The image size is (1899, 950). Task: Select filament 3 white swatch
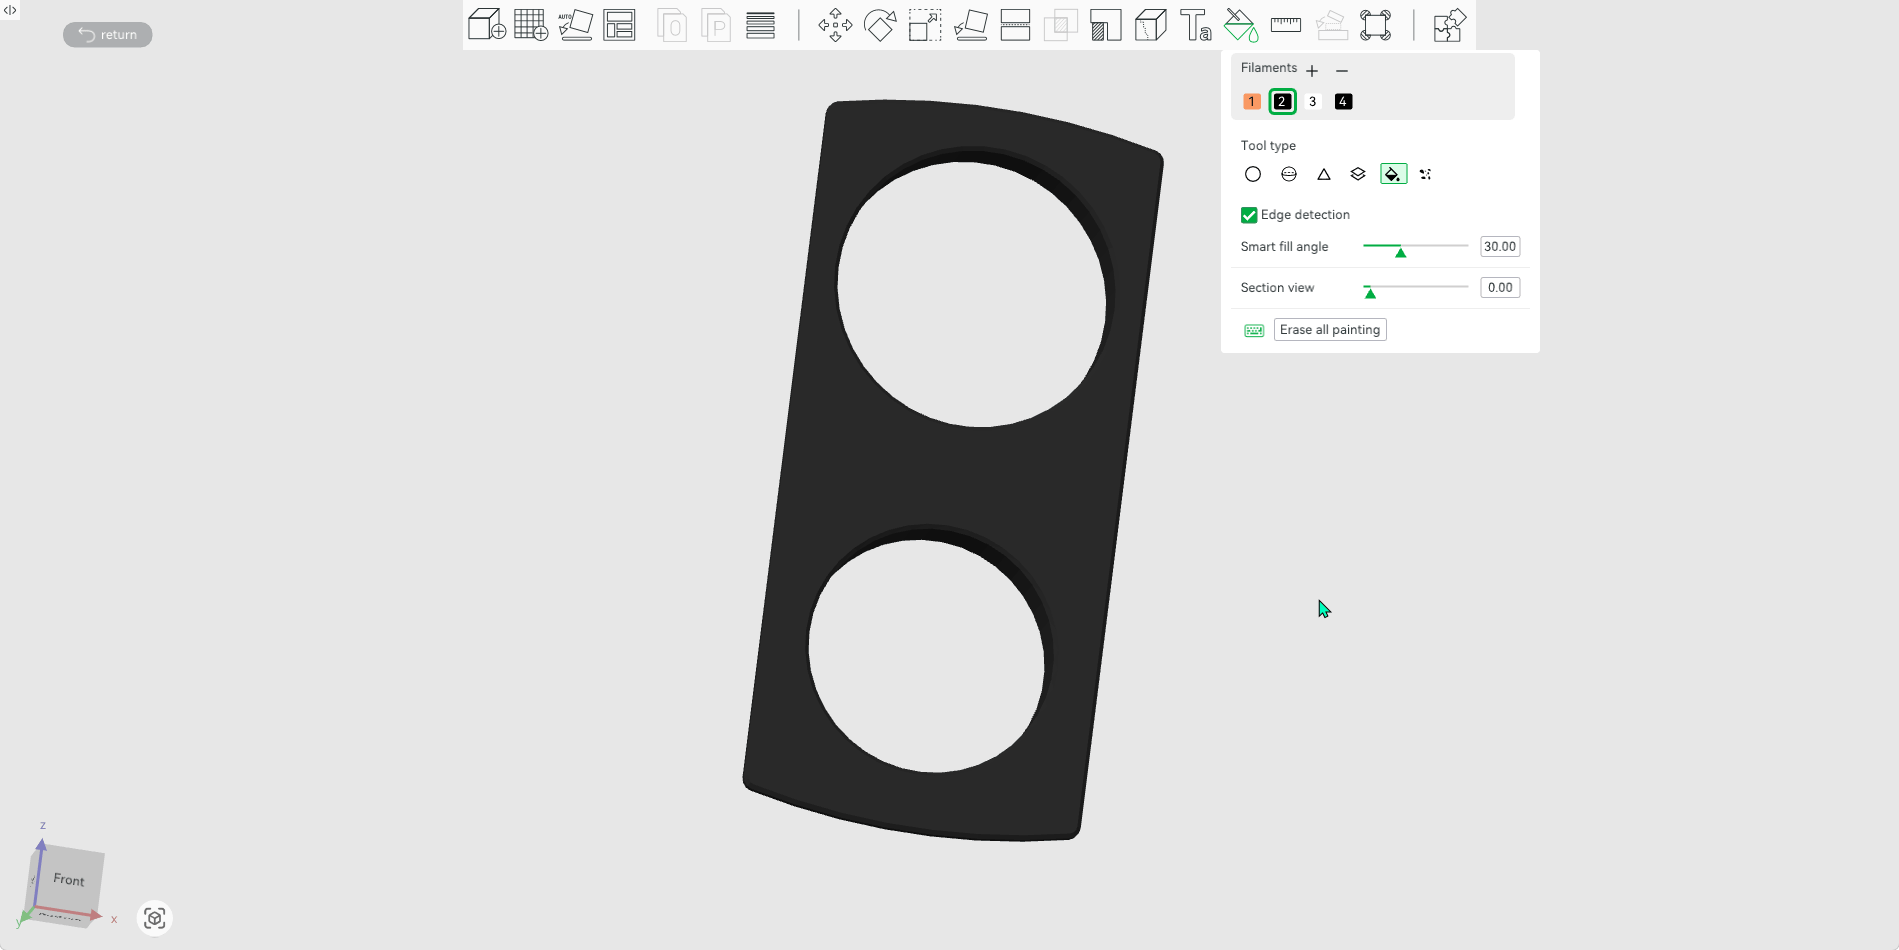click(1313, 101)
